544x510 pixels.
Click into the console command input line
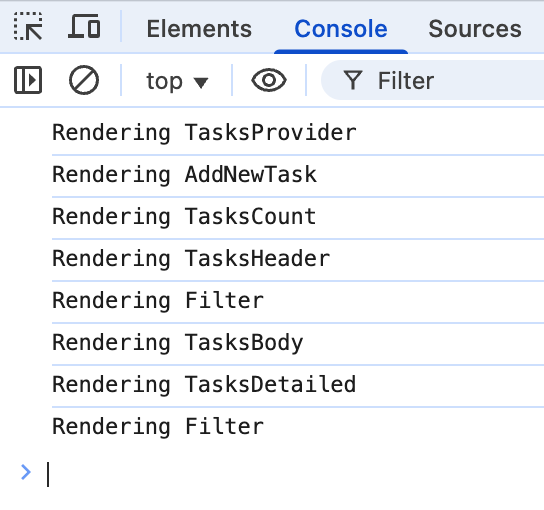click(x=295, y=474)
